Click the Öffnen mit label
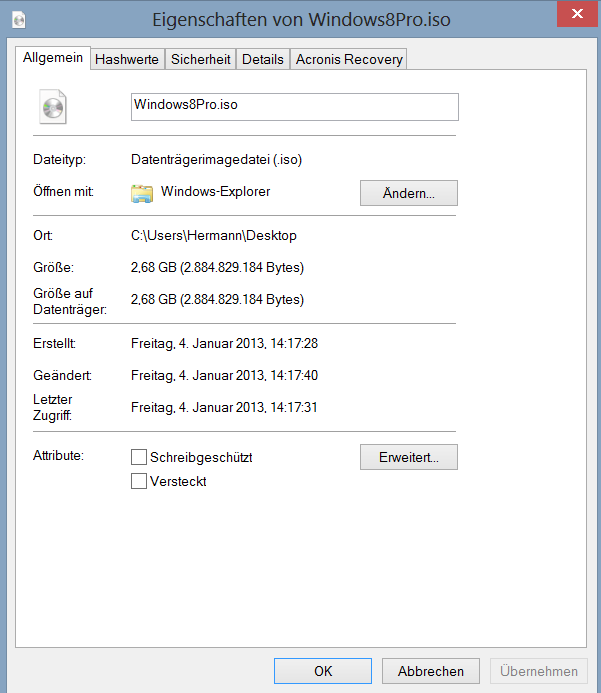601x693 pixels. coord(63,191)
